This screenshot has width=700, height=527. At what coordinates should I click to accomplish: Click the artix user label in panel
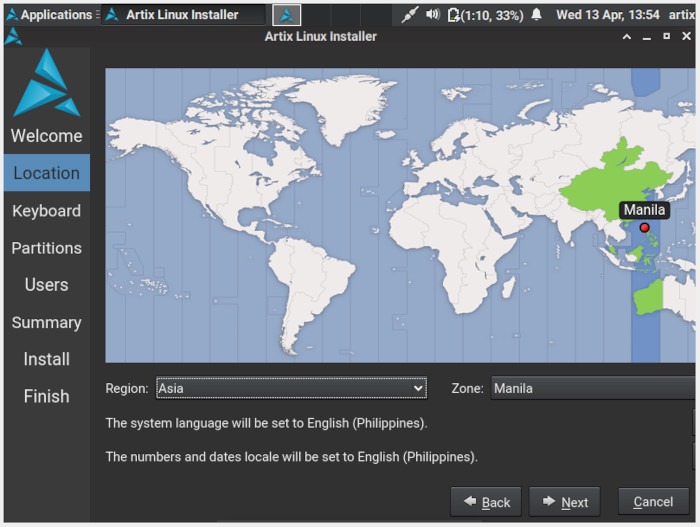tap(682, 15)
